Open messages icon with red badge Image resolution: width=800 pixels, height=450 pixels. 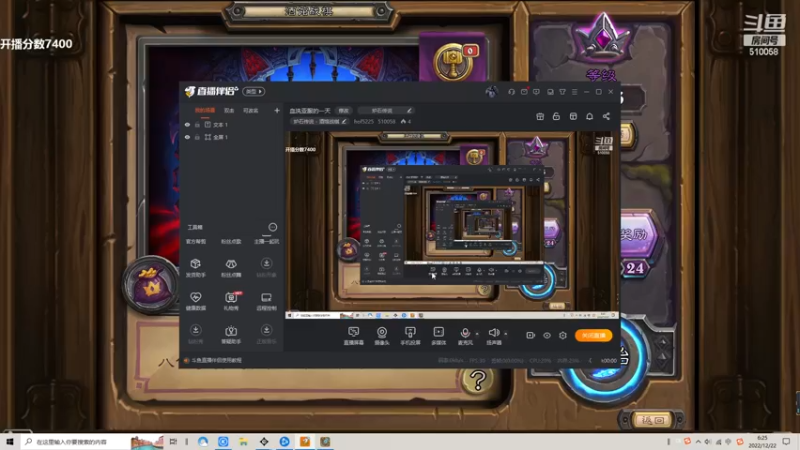click(x=524, y=92)
